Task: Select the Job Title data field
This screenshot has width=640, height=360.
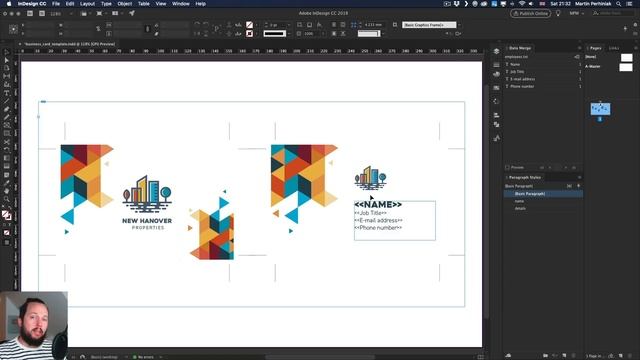Action: [543, 72]
